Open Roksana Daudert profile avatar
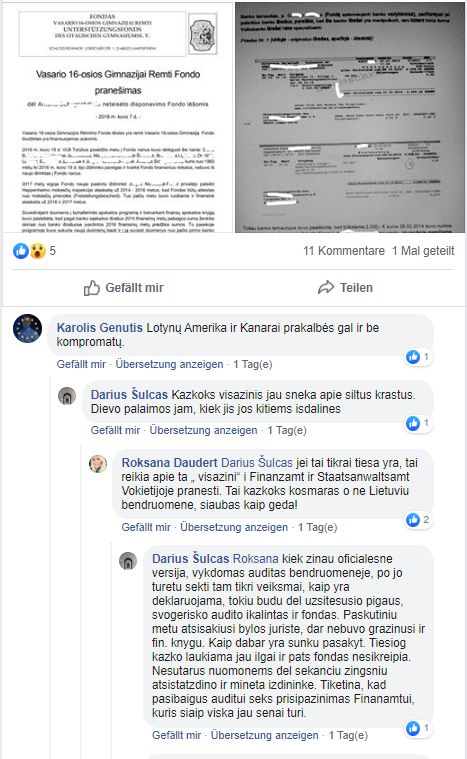This screenshot has height=759, width=467. point(98,464)
